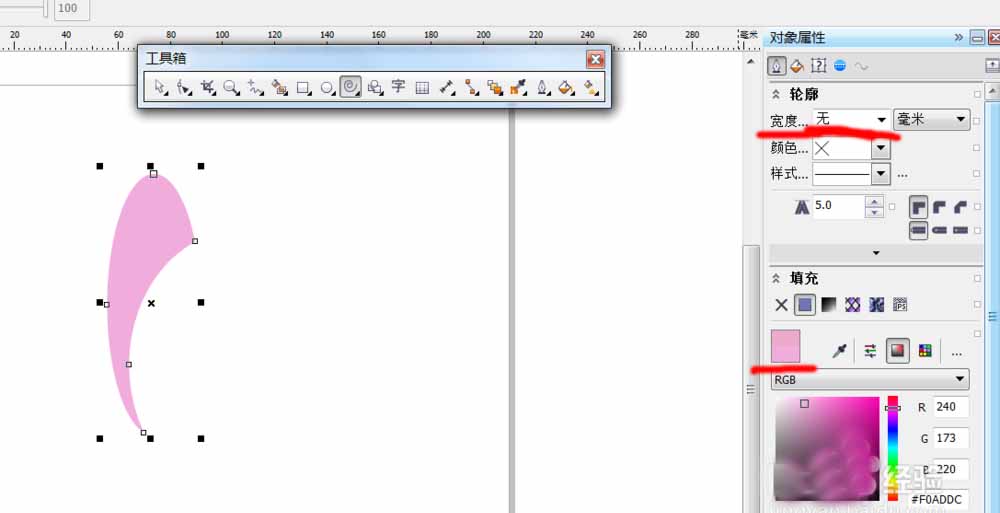Select Fountain Fill gradient type

click(x=828, y=305)
